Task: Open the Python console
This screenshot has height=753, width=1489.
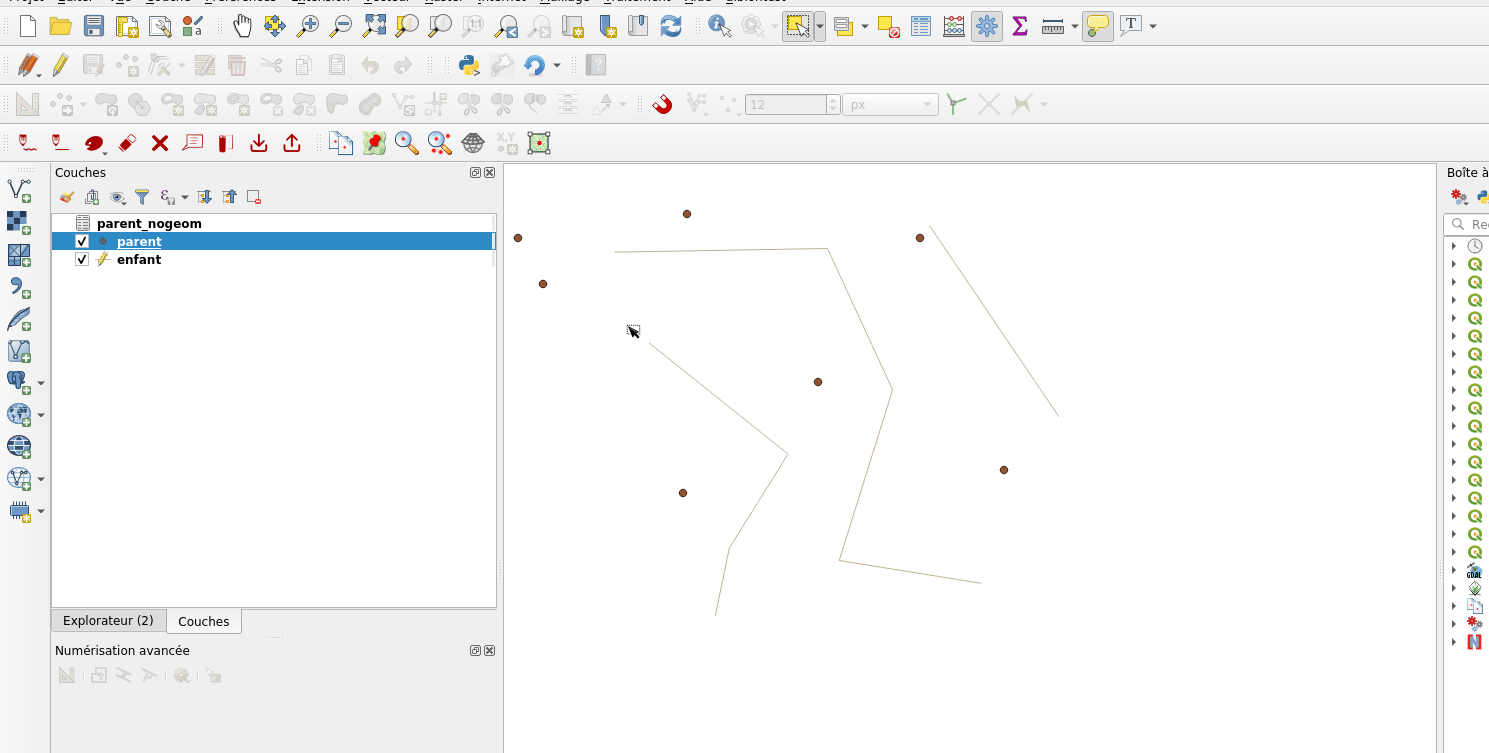Action: [469, 66]
